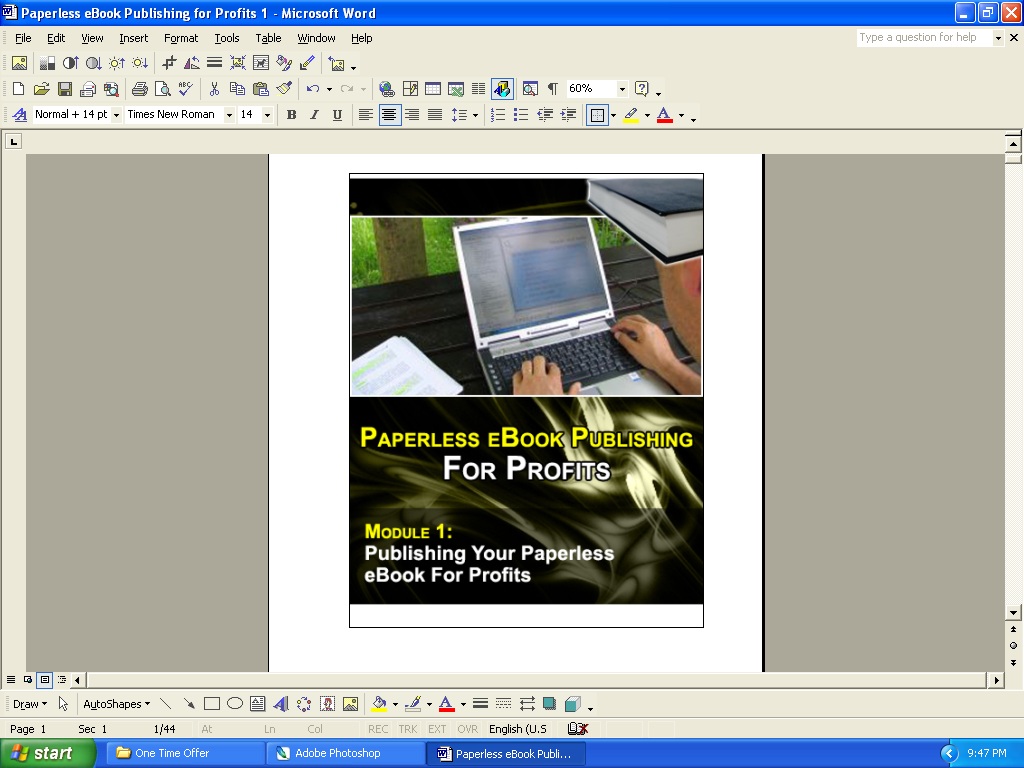Click the Crop tool in Picture toolbar

169,63
